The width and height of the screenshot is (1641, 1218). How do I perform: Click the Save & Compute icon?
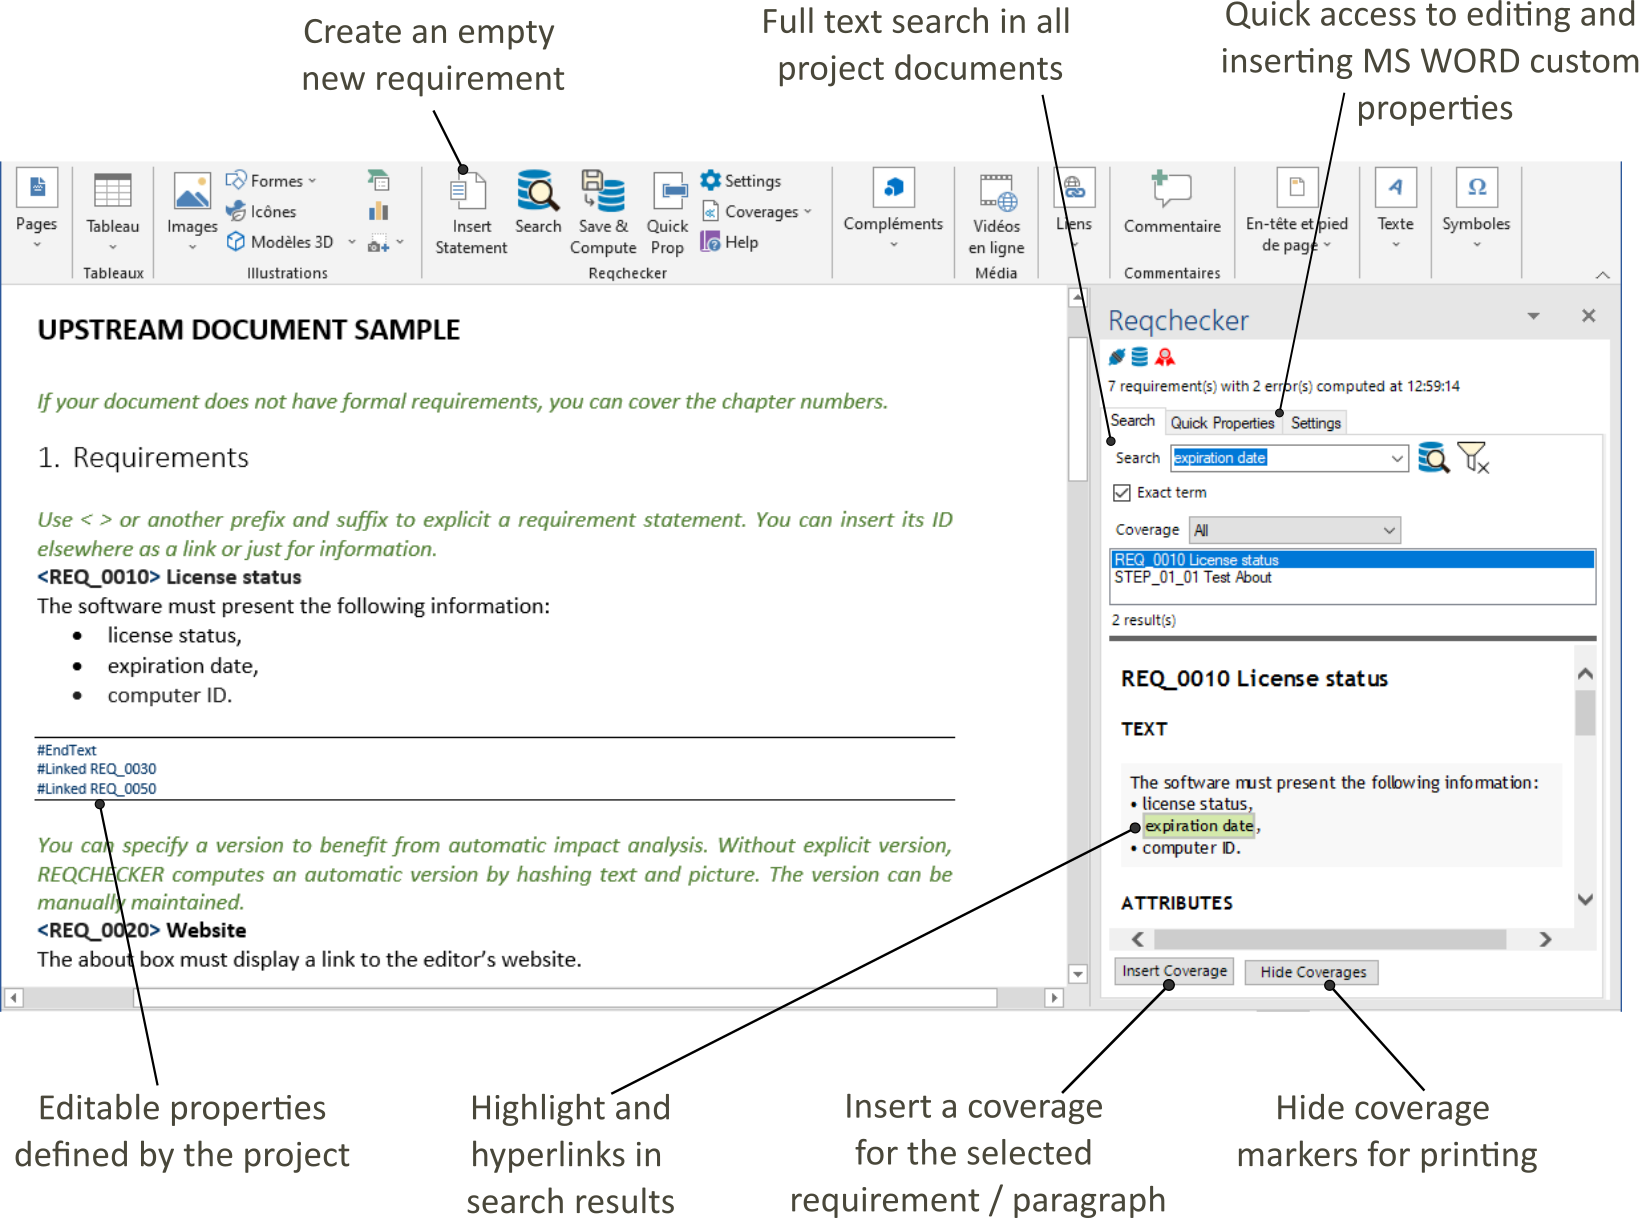(x=603, y=192)
